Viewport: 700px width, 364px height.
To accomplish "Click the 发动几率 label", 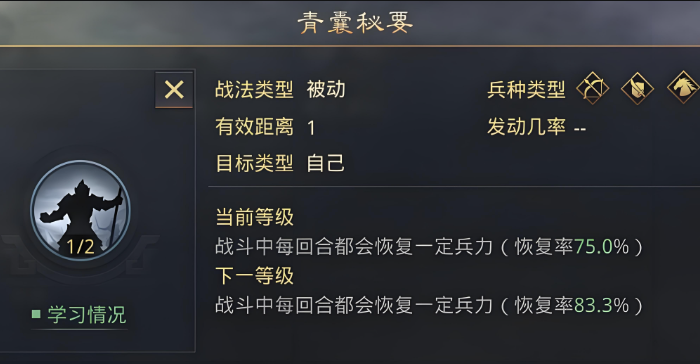I will [526, 127].
